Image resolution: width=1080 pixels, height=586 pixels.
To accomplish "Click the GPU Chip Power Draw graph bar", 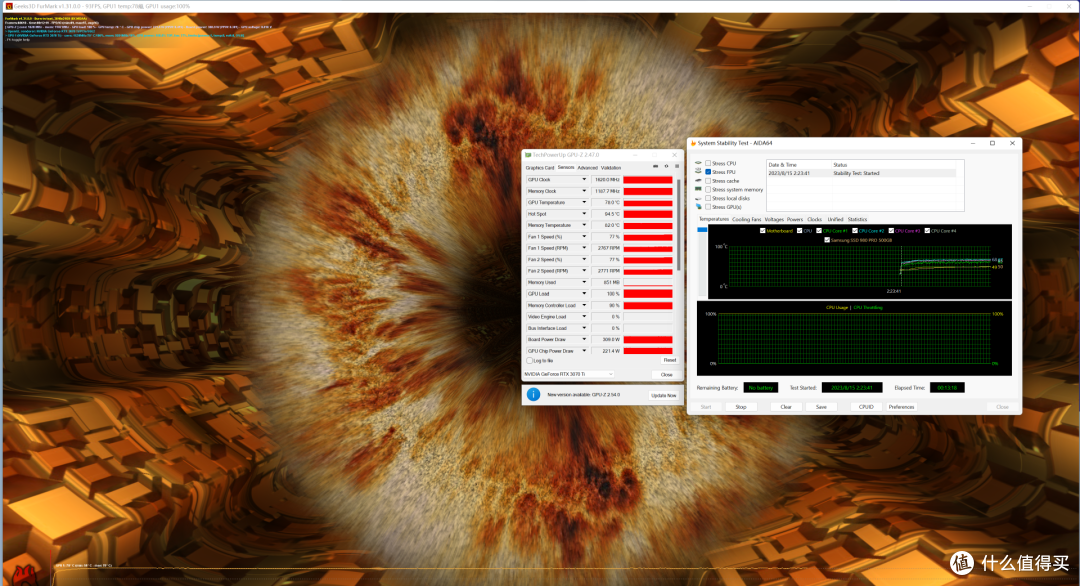I will pos(648,351).
